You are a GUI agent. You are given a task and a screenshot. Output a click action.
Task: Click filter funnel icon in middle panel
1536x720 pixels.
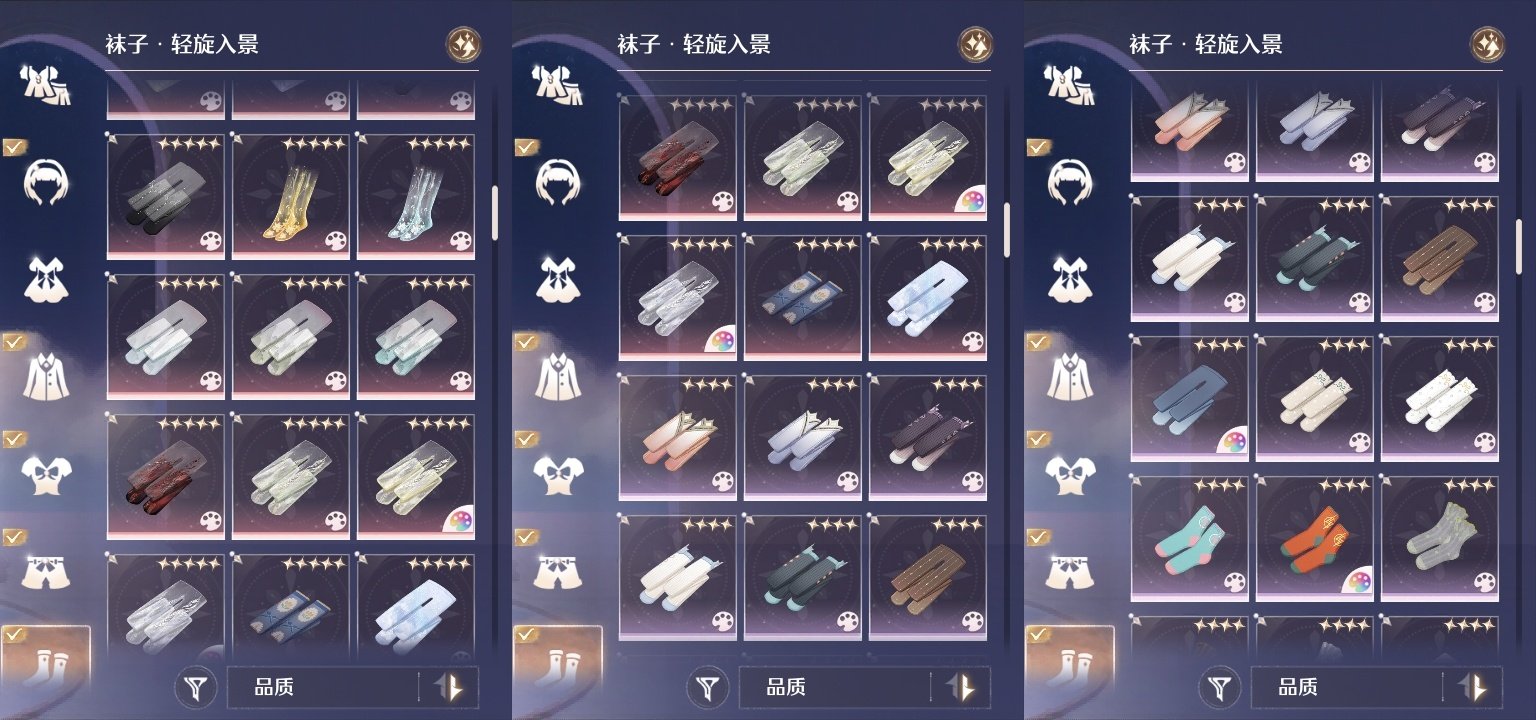[710, 688]
